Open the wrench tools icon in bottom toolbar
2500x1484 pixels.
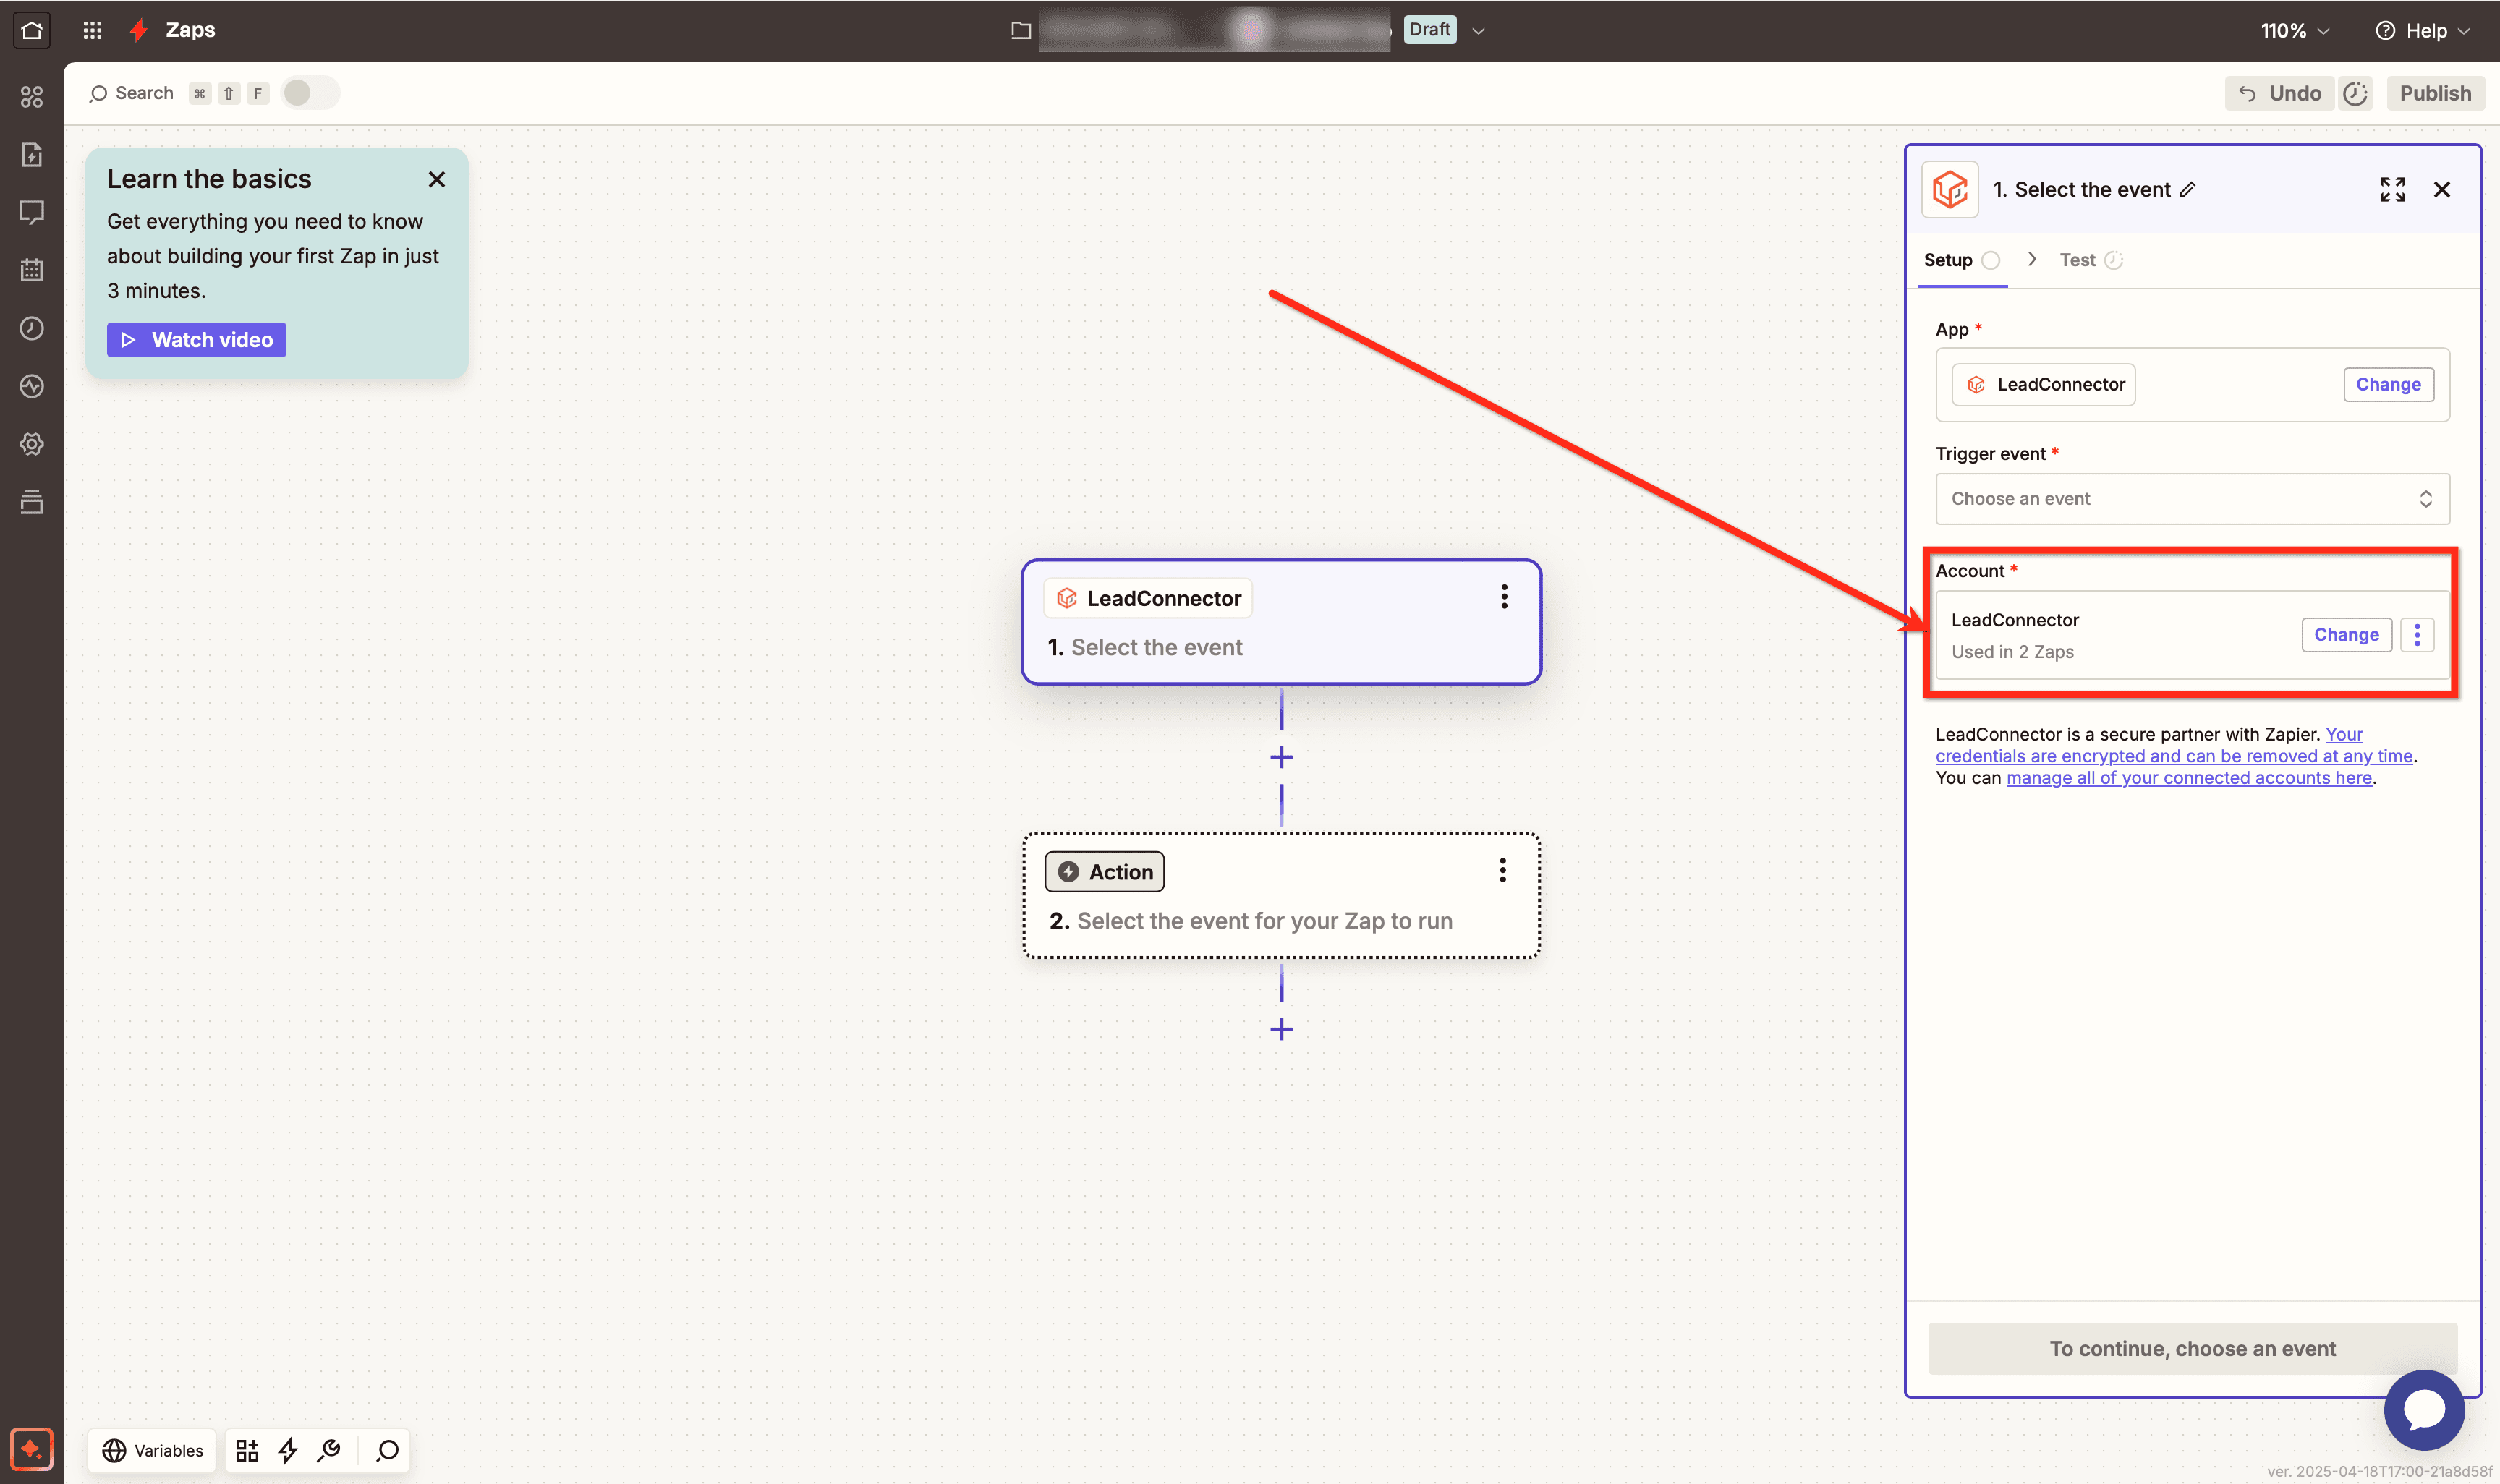(328, 1450)
